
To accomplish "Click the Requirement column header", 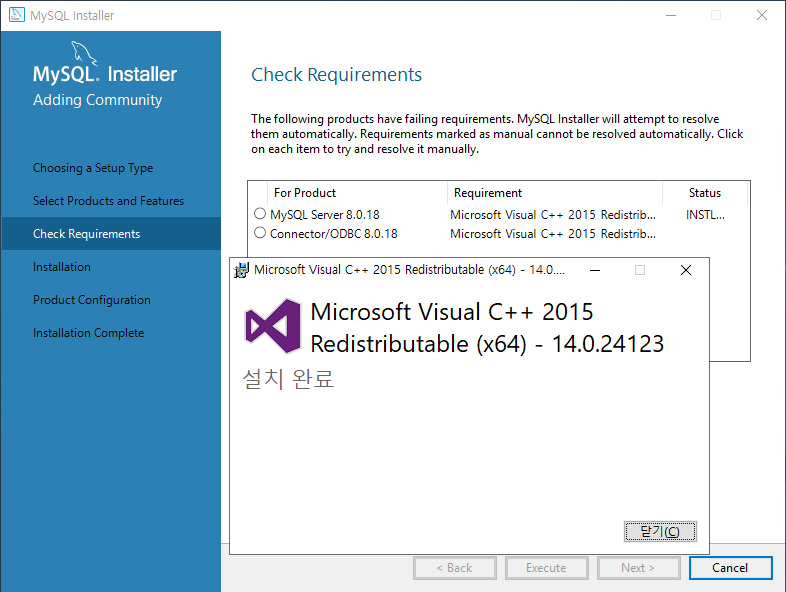I will [555, 193].
